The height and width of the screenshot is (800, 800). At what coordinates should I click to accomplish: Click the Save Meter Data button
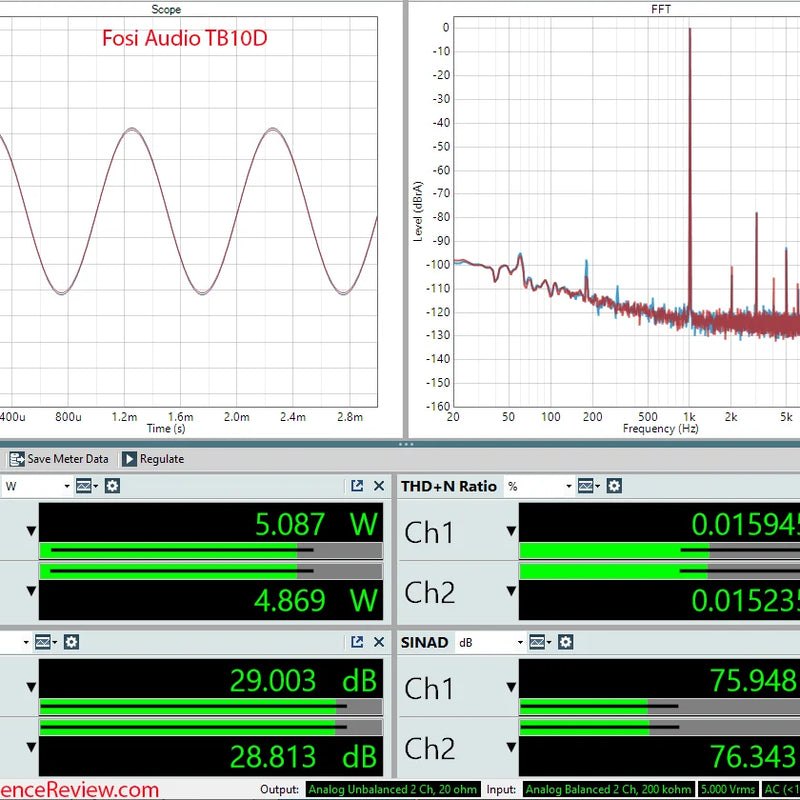coord(59,459)
